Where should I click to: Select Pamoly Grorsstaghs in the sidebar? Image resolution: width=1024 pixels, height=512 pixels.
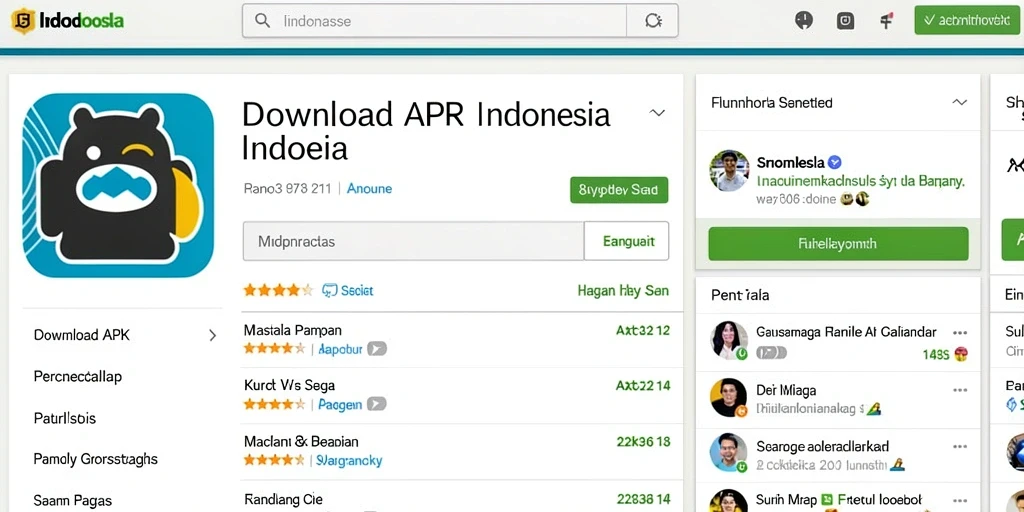point(95,459)
